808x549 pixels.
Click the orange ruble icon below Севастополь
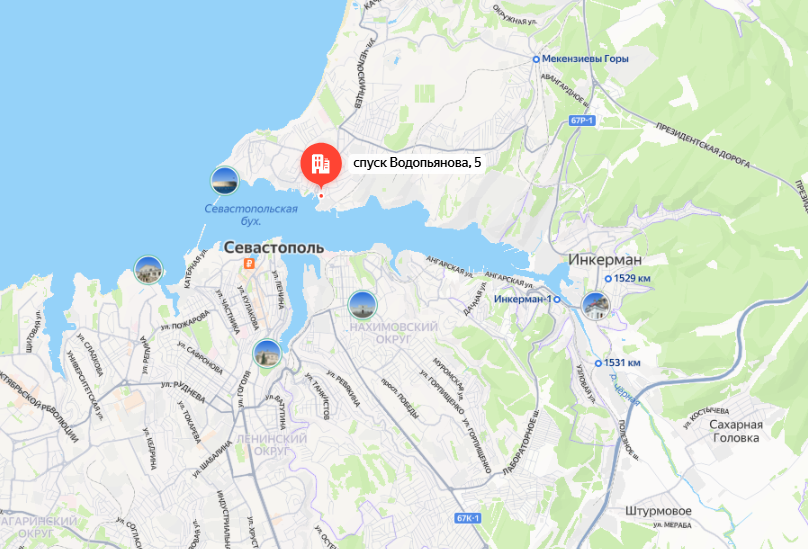pos(249,263)
